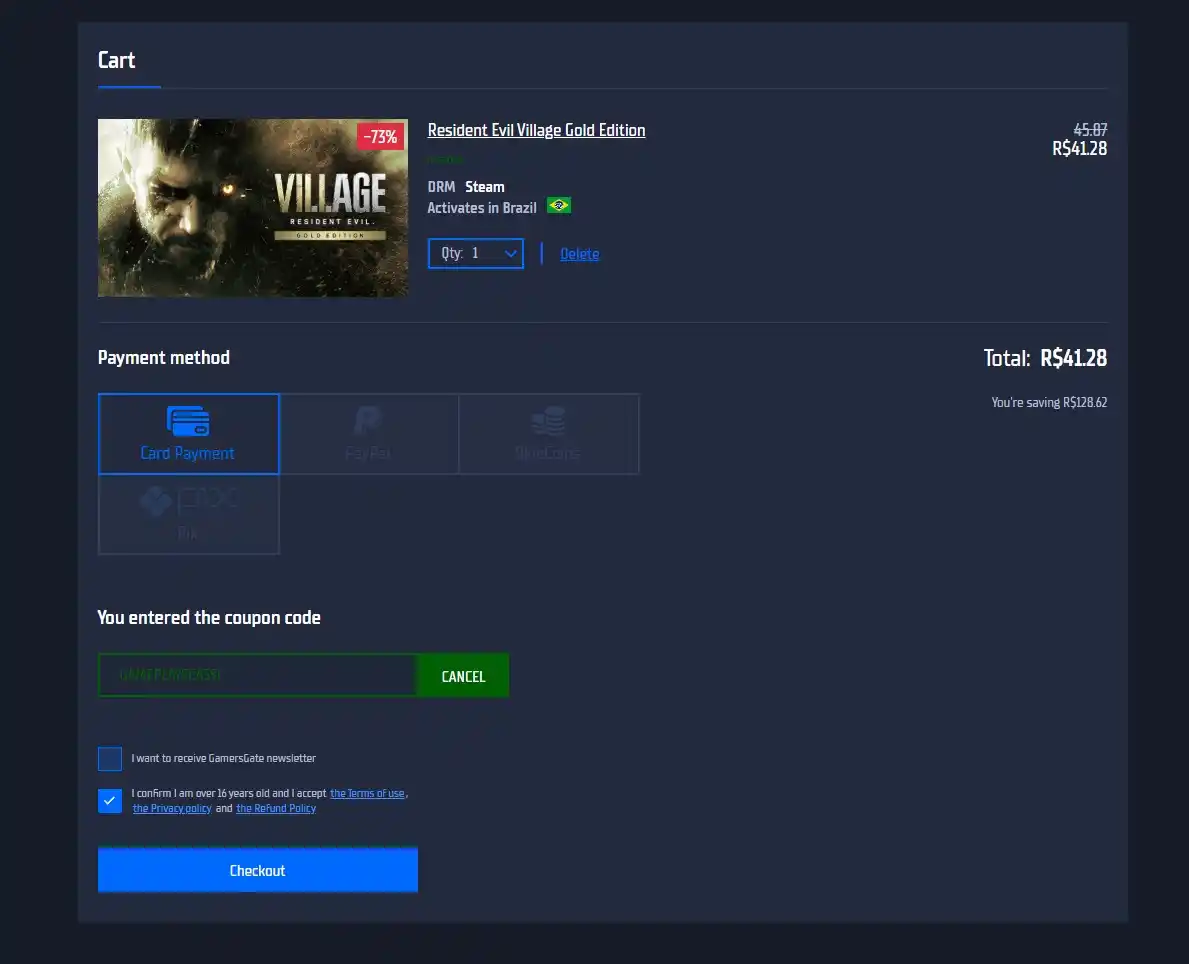Click the coupon code input field
This screenshot has width=1189, height=964.
pyautogui.click(x=257, y=675)
